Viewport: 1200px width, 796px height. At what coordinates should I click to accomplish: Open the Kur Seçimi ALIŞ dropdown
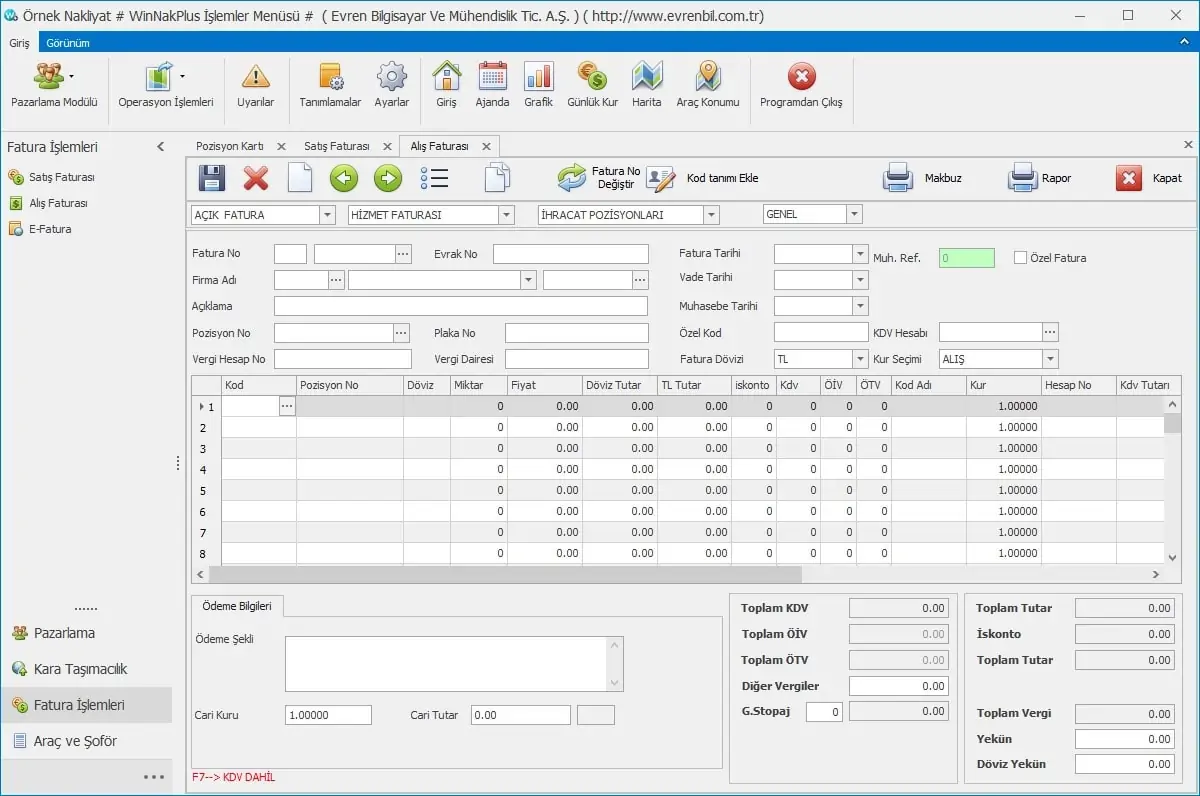(x=1050, y=359)
